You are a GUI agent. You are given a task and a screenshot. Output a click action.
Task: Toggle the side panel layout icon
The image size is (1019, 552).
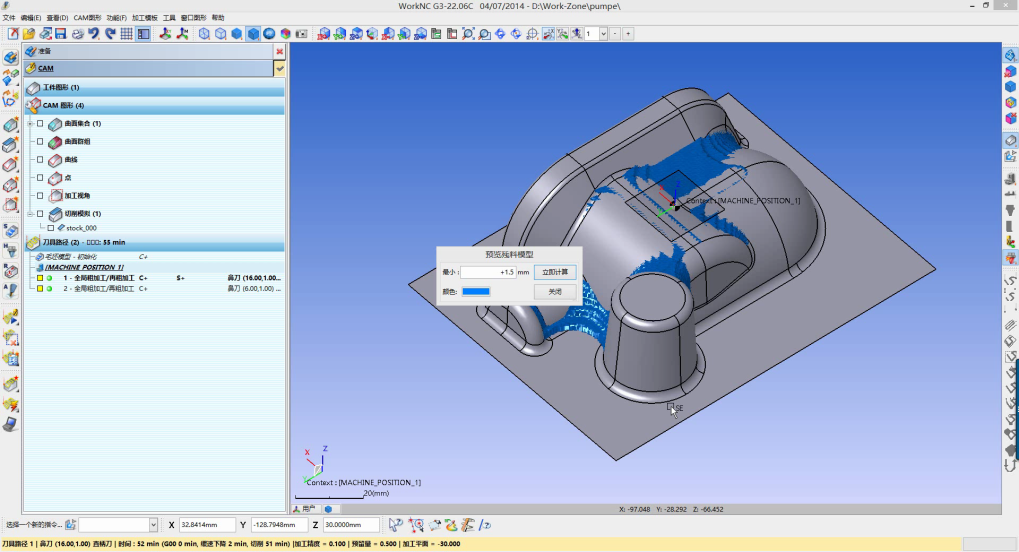coord(144,34)
